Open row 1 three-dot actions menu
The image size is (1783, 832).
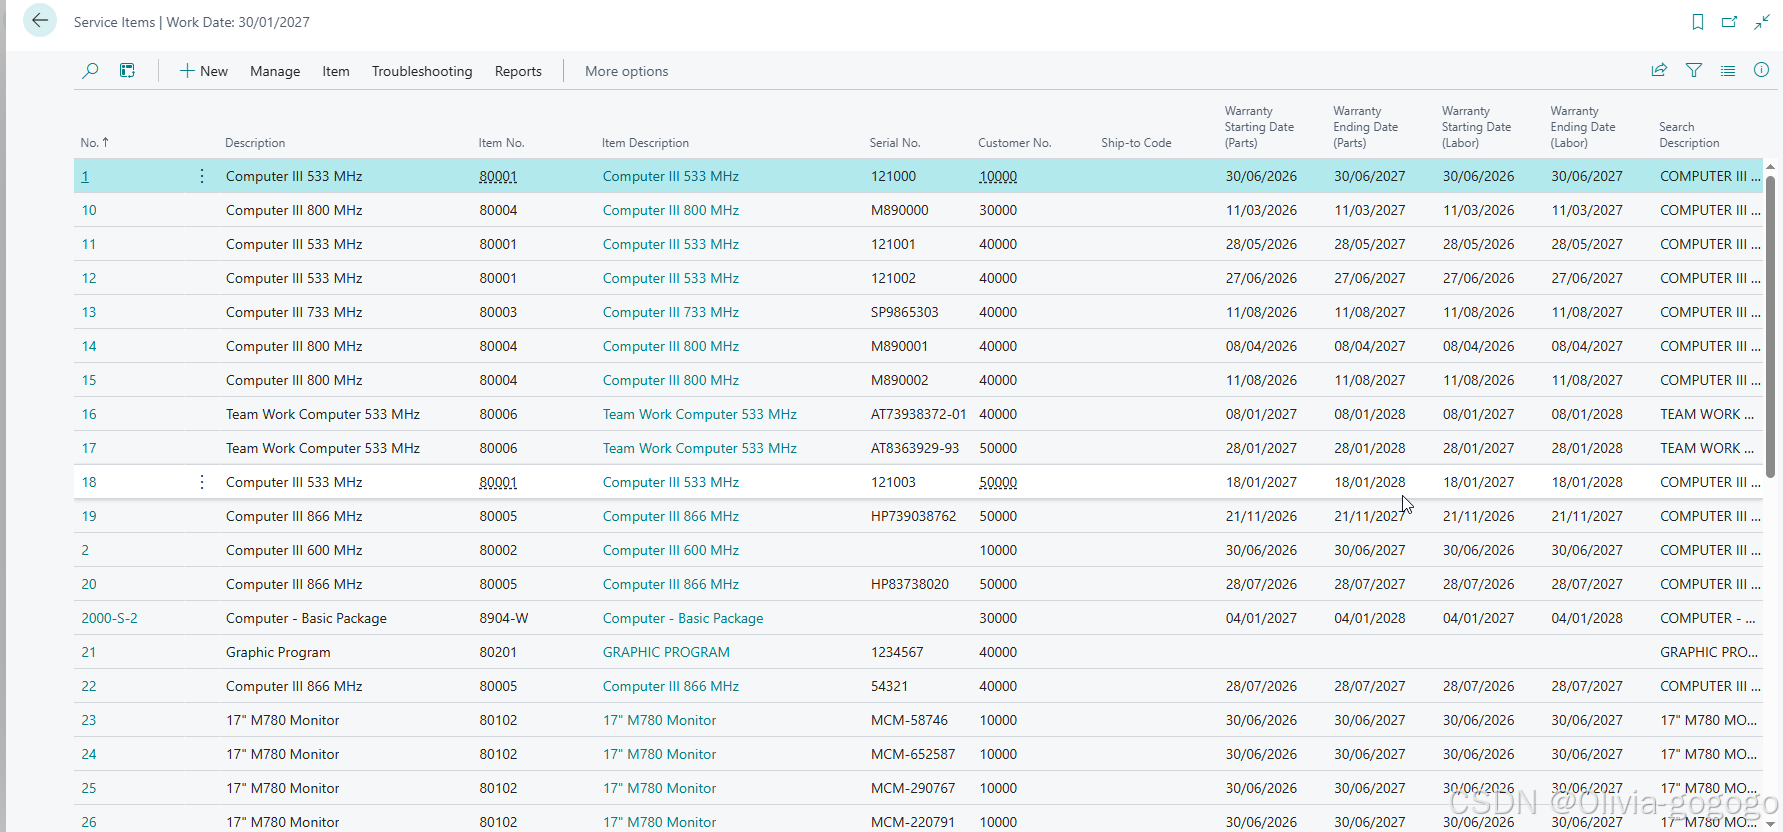point(202,176)
